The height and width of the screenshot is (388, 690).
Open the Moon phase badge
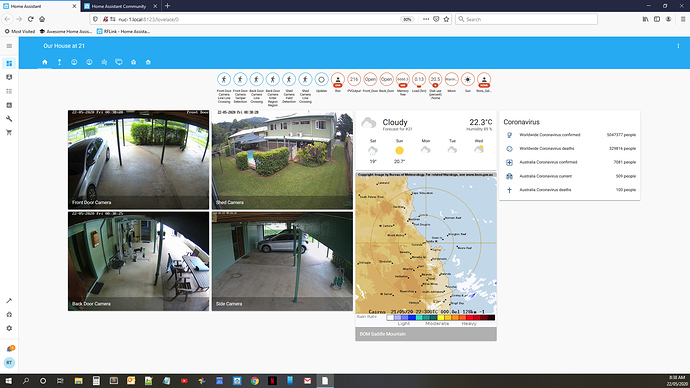click(x=451, y=80)
